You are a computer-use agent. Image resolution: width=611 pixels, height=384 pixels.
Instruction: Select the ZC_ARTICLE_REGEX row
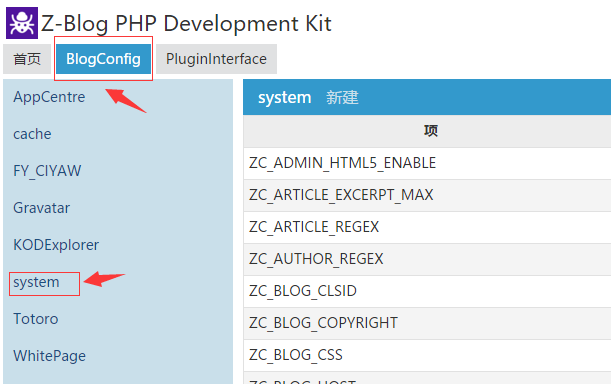[x=427, y=227]
